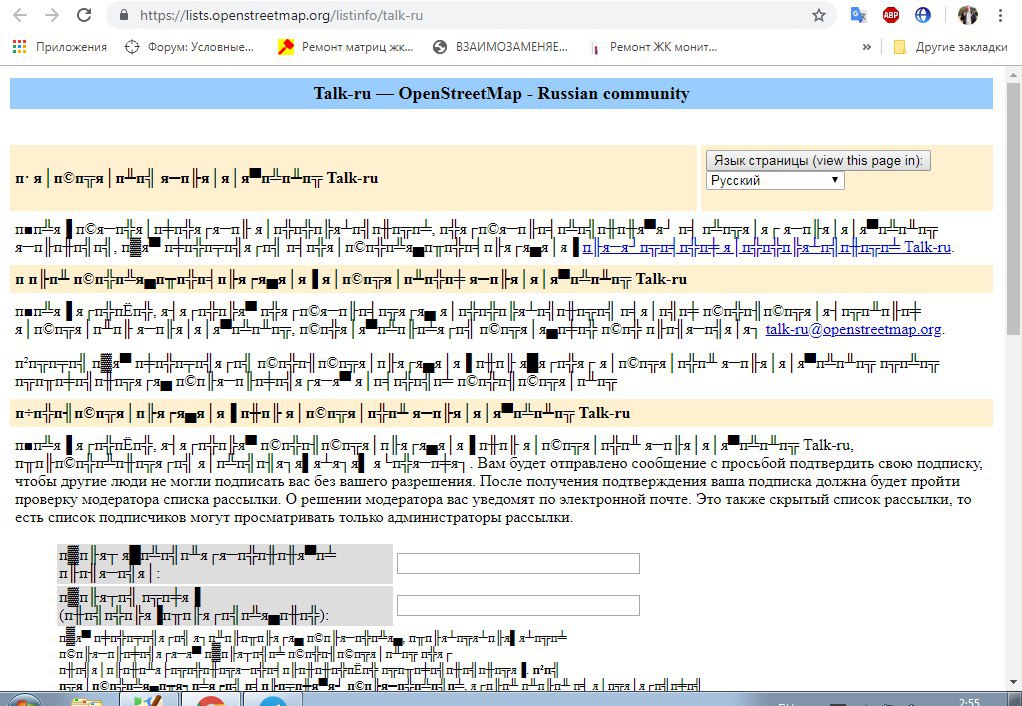1022x706 pixels.
Task: Open the user profile avatar
Action: point(968,15)
